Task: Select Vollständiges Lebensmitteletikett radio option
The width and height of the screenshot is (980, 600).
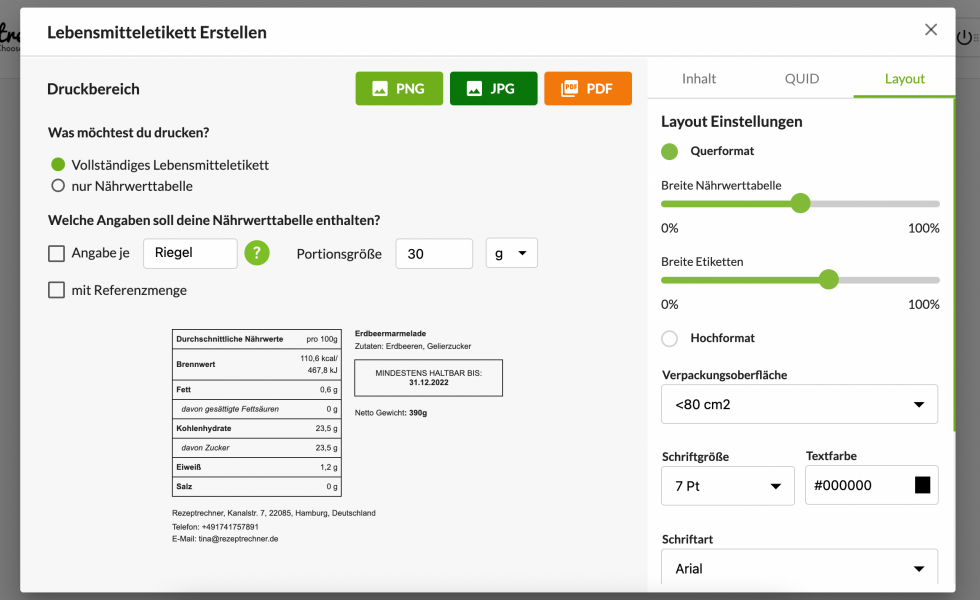Action: tap(58, 165)
